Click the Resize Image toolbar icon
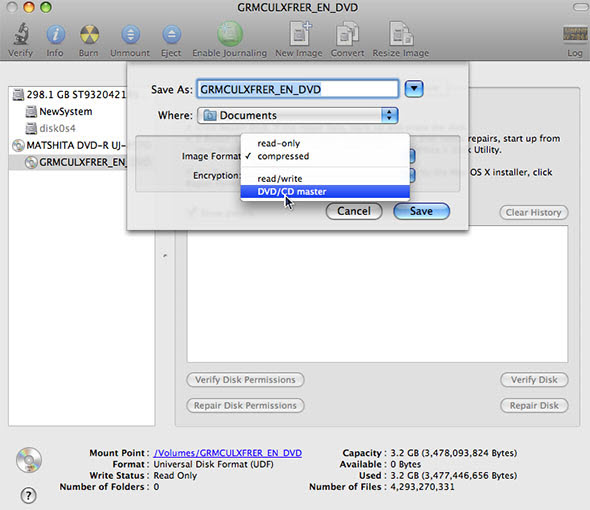This screenshot has height=510, width=590. (401, 34)
